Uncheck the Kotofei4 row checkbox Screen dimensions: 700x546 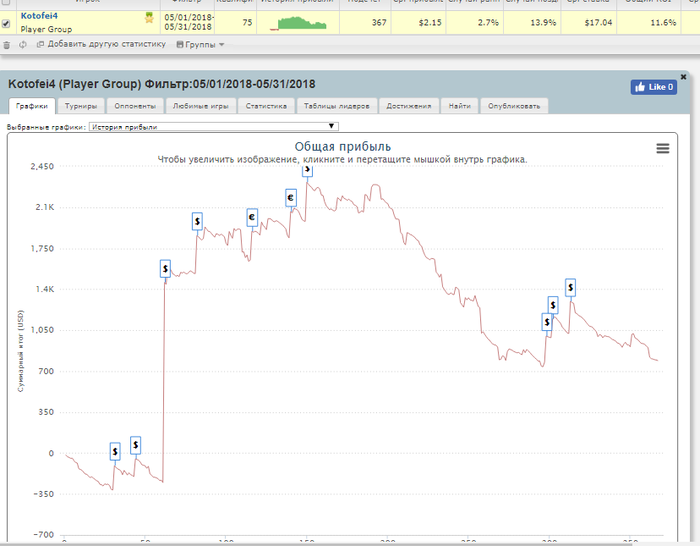pos(6,24)
